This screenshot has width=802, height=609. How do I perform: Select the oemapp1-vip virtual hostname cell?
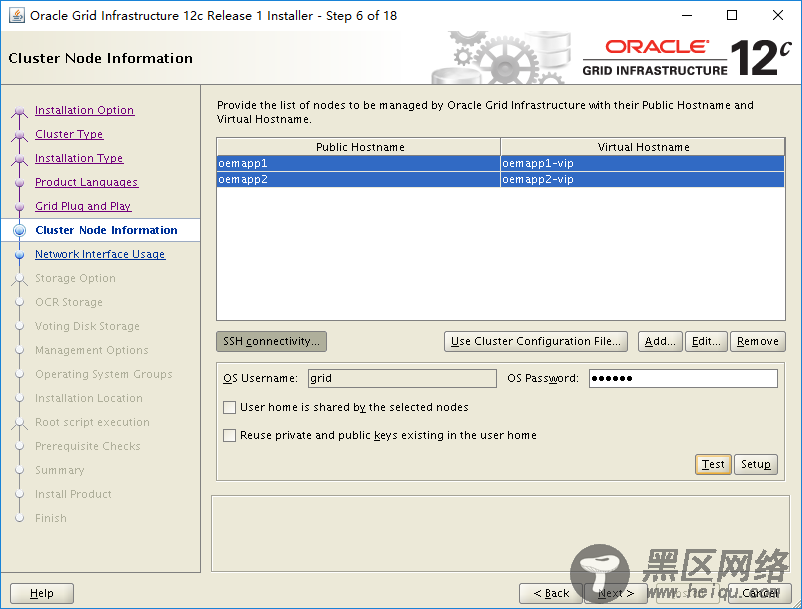click(642, 163)
